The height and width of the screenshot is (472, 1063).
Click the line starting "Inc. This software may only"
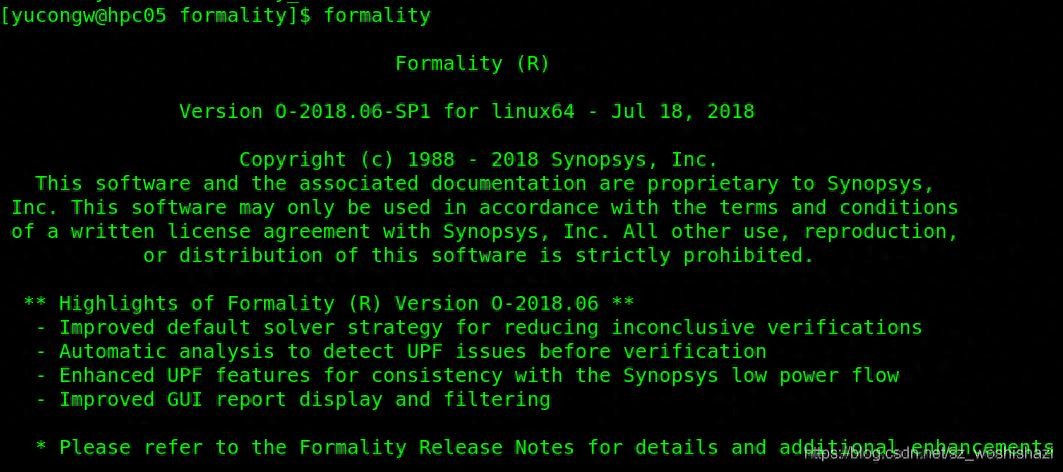pyautogui.click(x=485, y=208)
